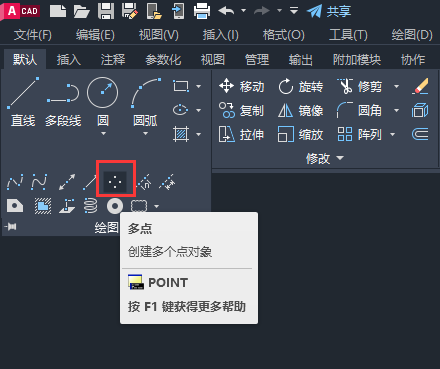Open the 视图(V) menu
The image size is (440, 369).
158,35
